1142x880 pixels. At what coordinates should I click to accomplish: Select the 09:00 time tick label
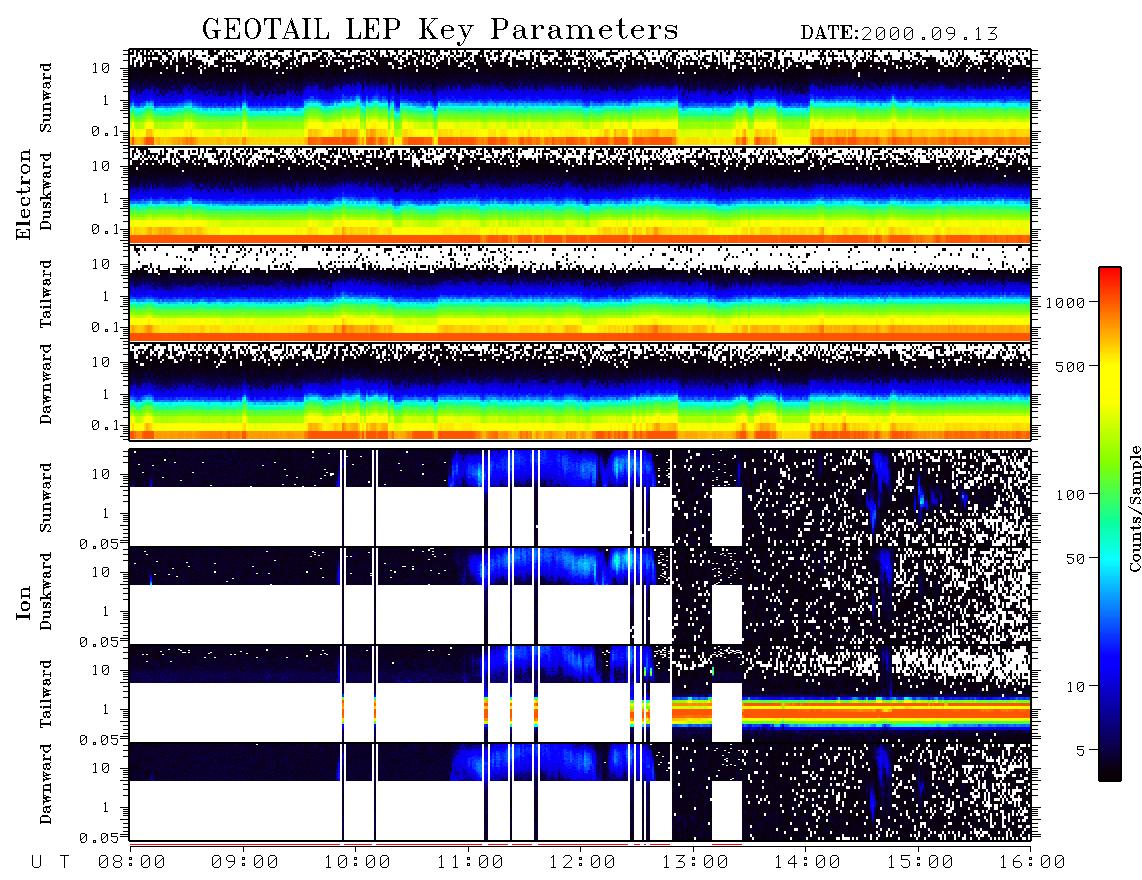(x=244, y=862)
